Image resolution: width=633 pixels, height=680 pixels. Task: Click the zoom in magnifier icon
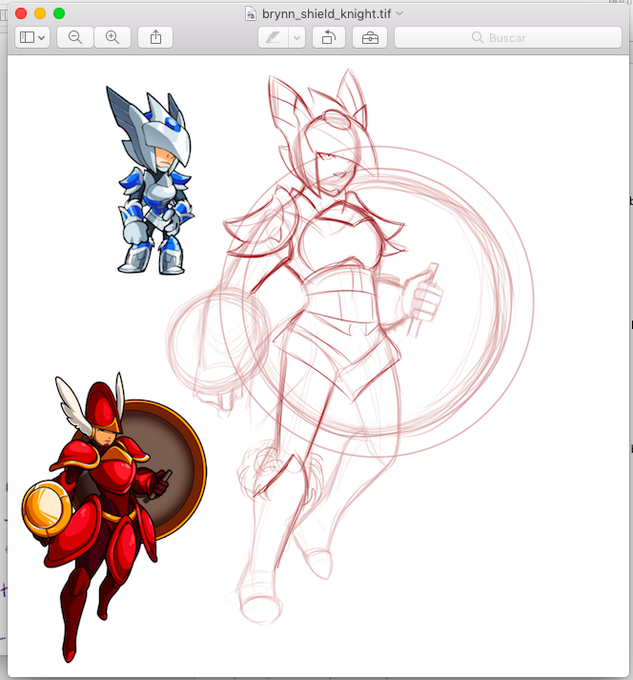point(113,37)
